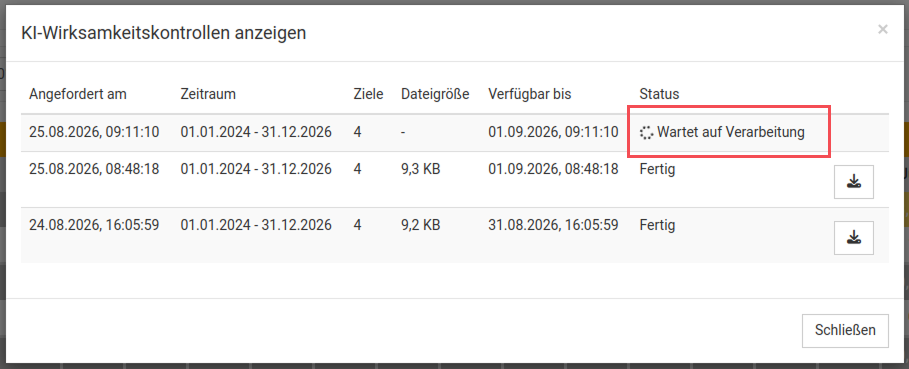Download the report requested 25.08.2026, 08:48:18
This screenshot has height=369, width=909.
click(x=853, y=182)
